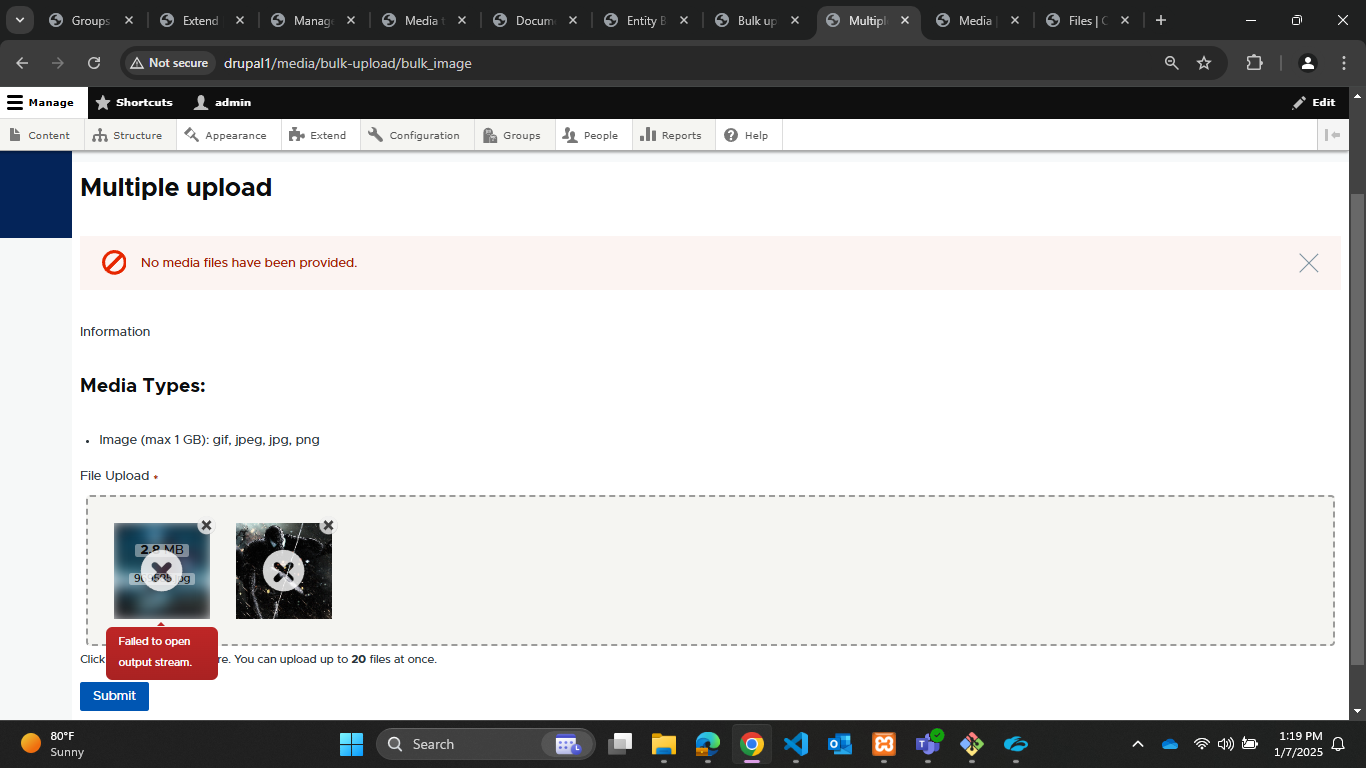Open the Chrome three-dot menu

click(1343, 63)
